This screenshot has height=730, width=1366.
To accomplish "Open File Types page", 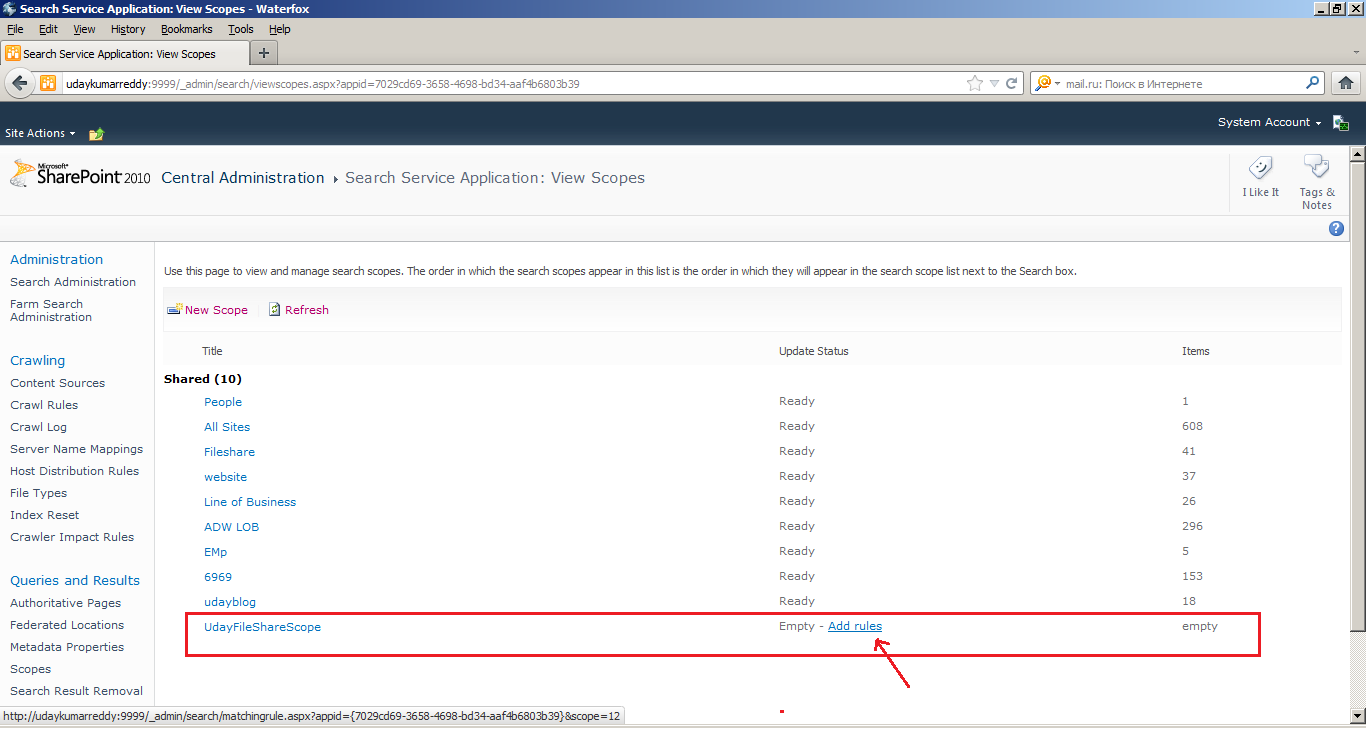I will (39, 493).
